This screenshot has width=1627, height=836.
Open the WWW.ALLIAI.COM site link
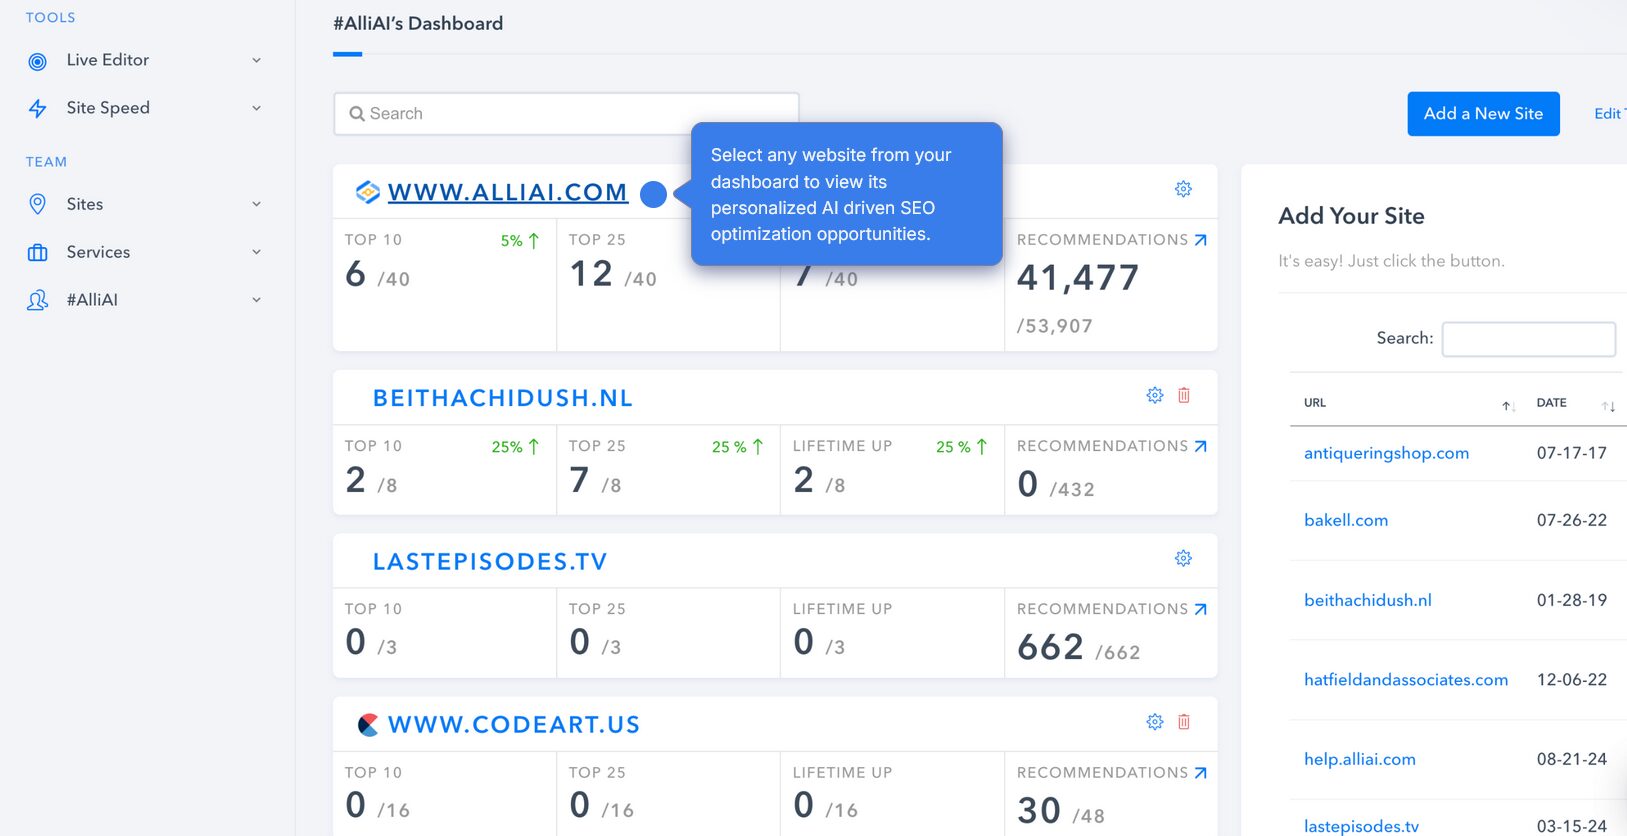508,192
